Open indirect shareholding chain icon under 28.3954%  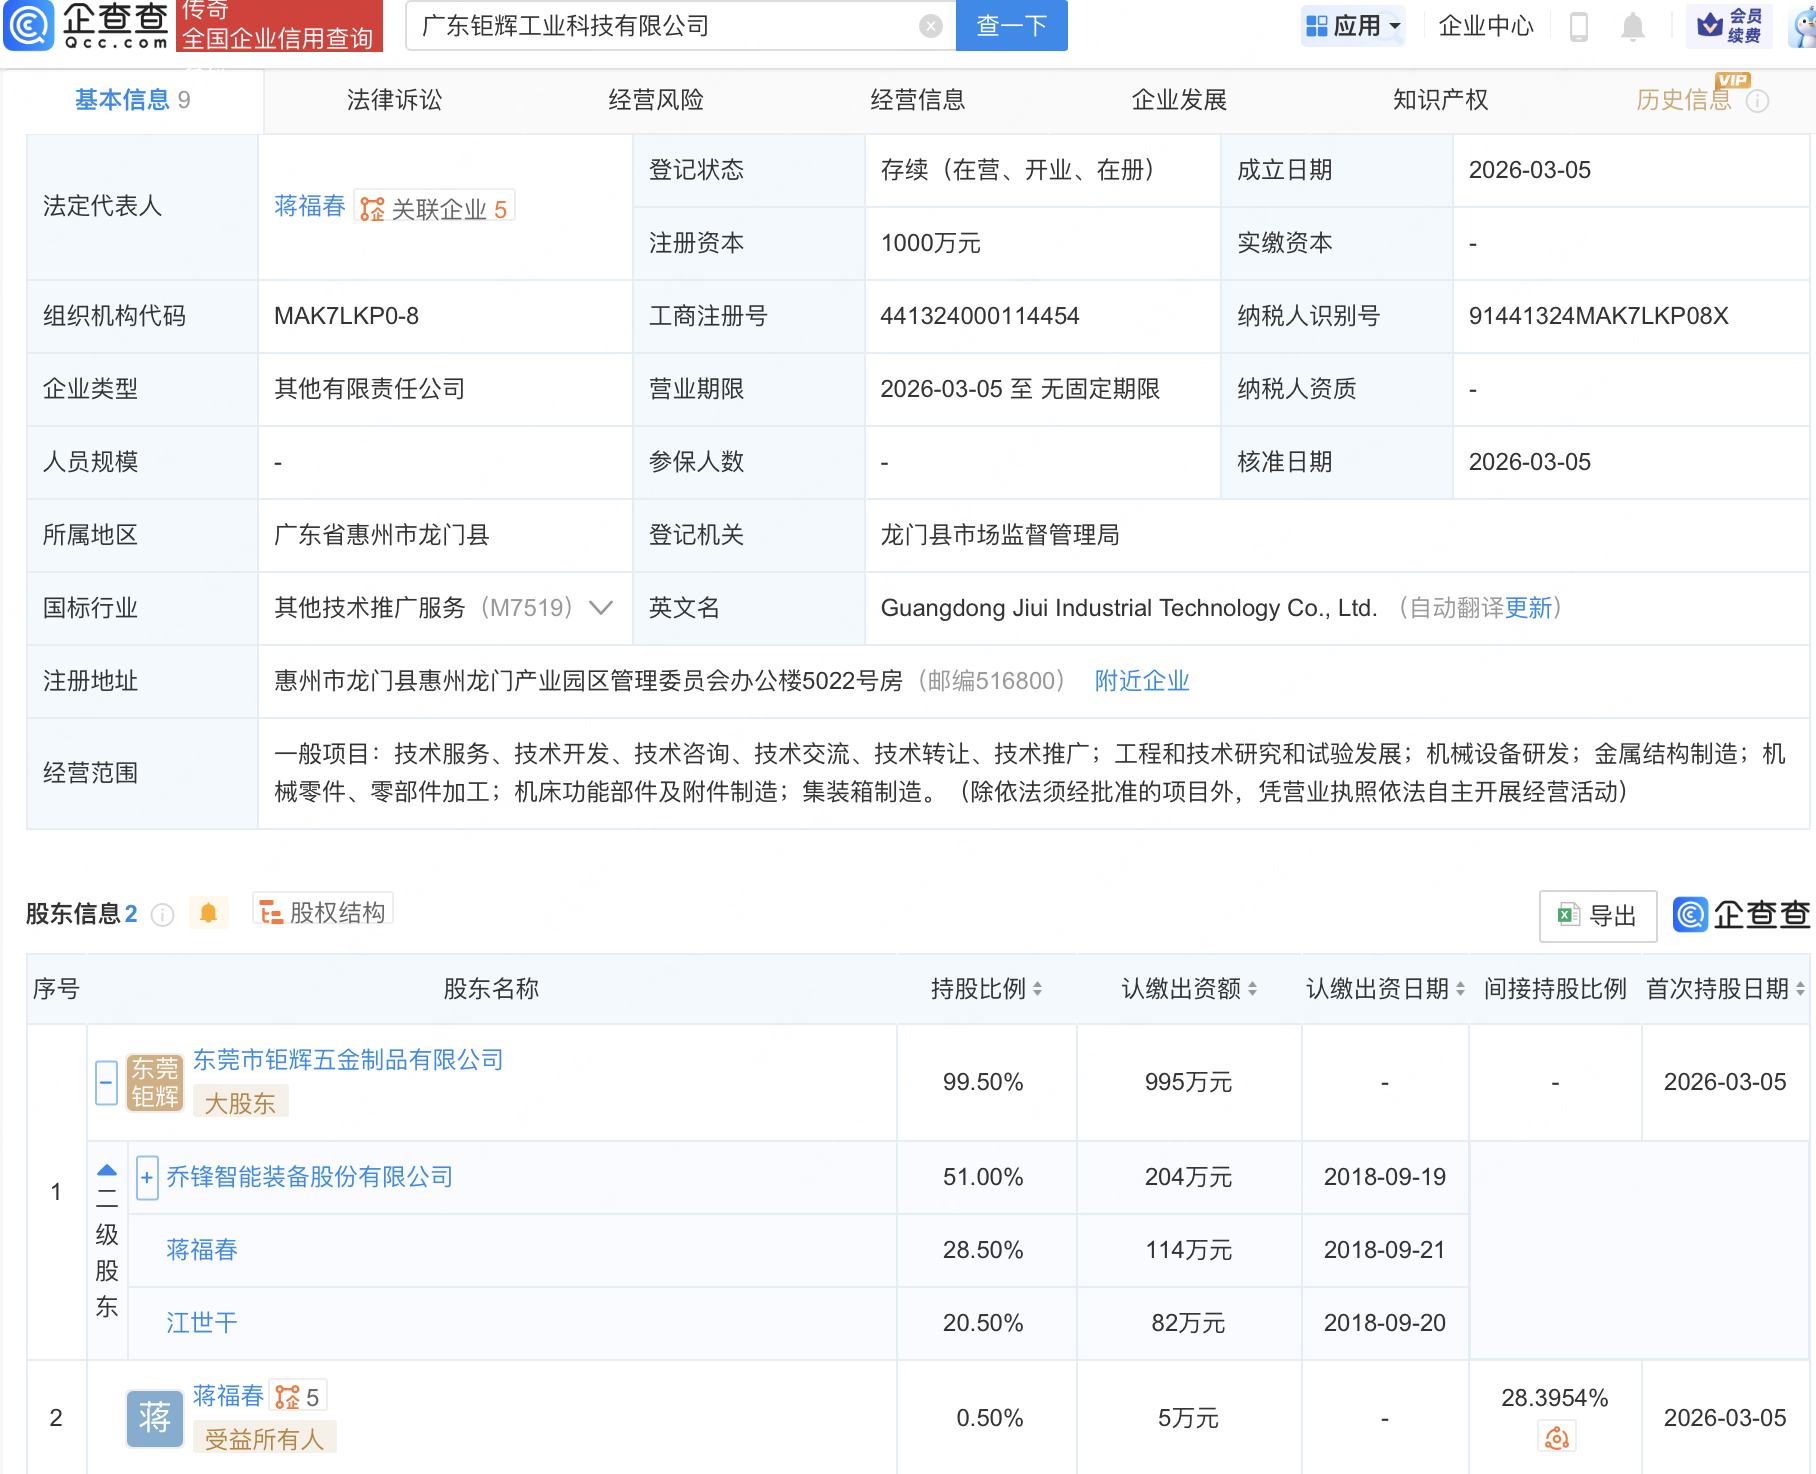[x=1556, y=1438]
